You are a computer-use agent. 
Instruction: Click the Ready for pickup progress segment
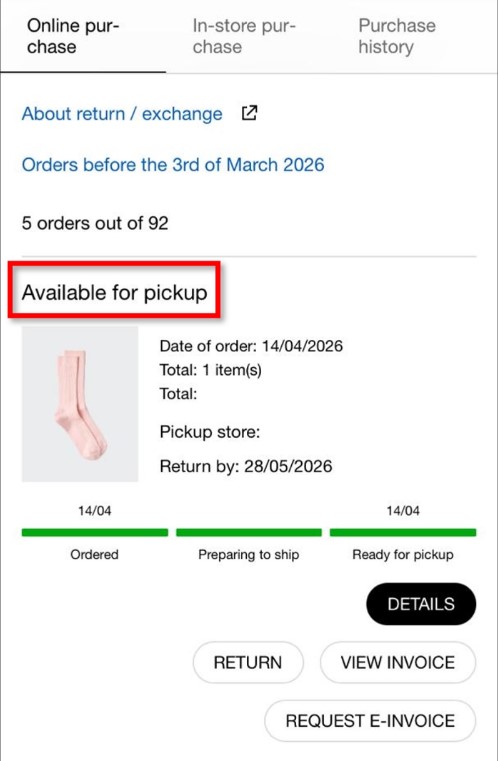[403, 532]
